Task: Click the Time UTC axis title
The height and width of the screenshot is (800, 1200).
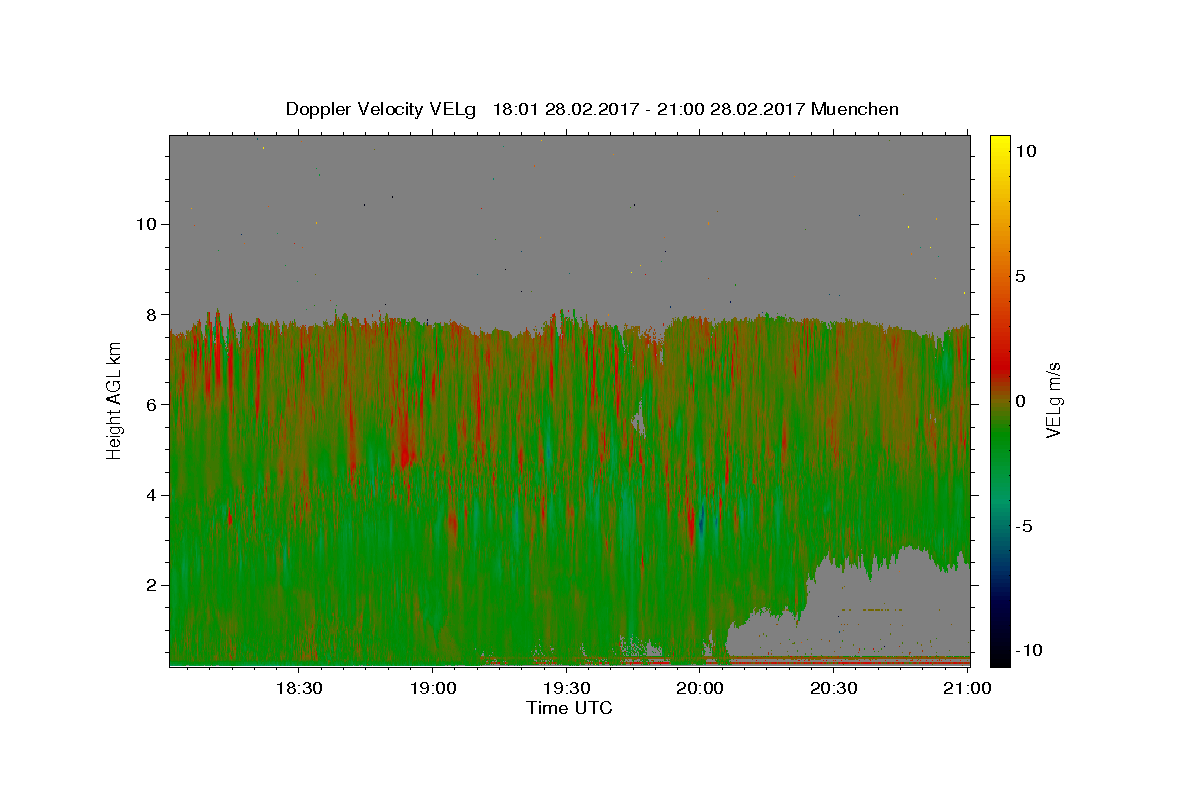Action: click(569, 708)
